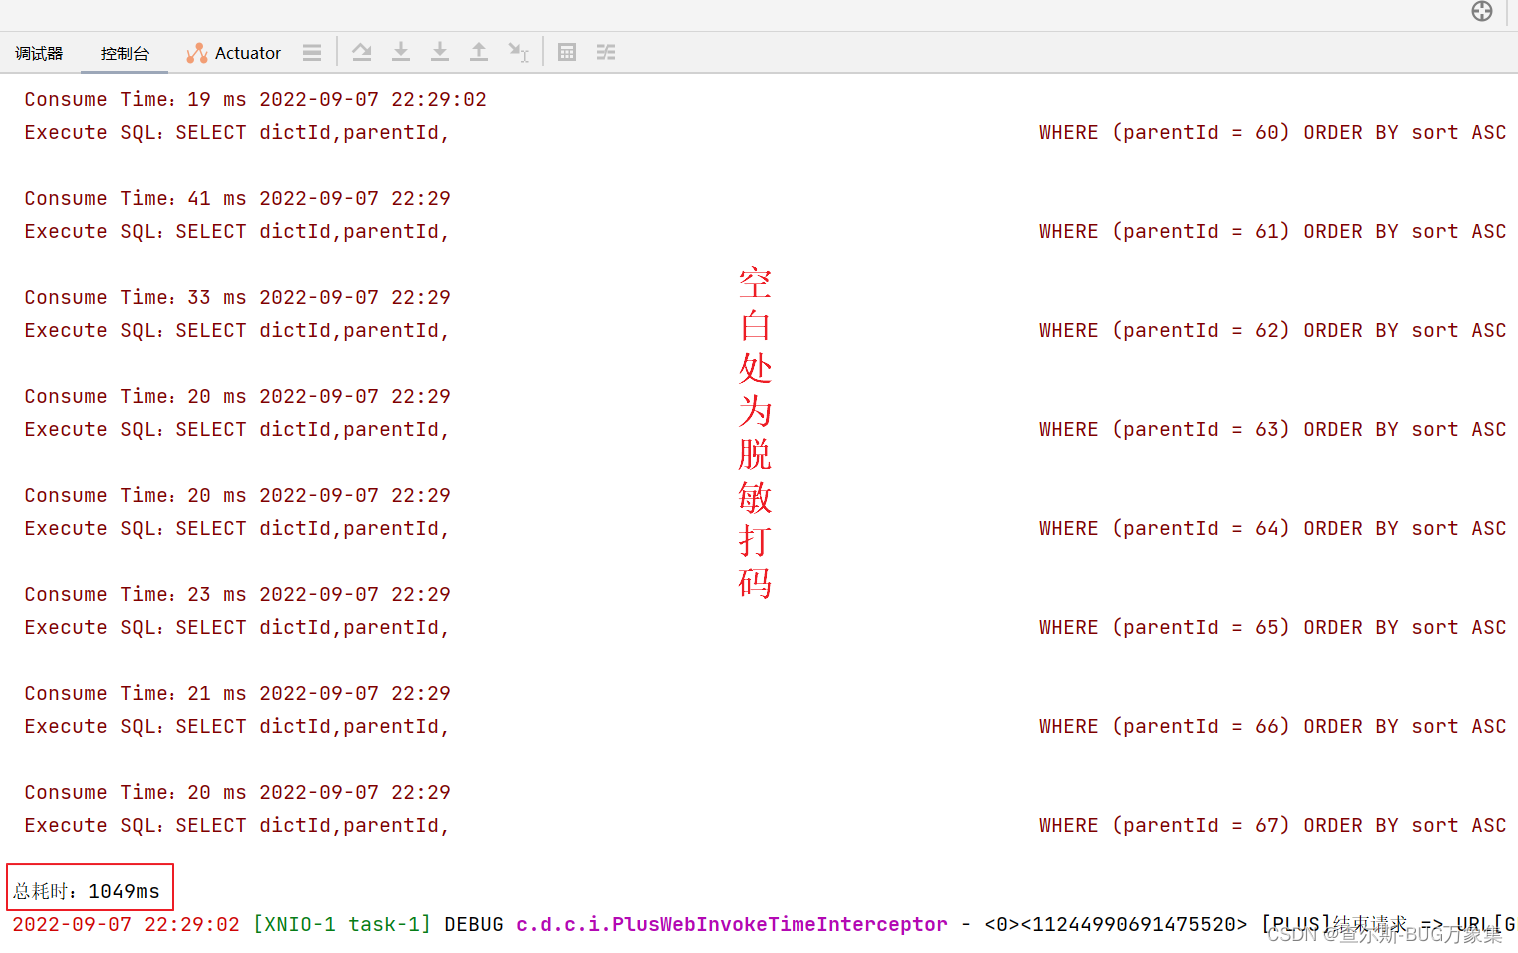
Task: Toggle Scroll to End for console output
Action: tap(440, 52)
